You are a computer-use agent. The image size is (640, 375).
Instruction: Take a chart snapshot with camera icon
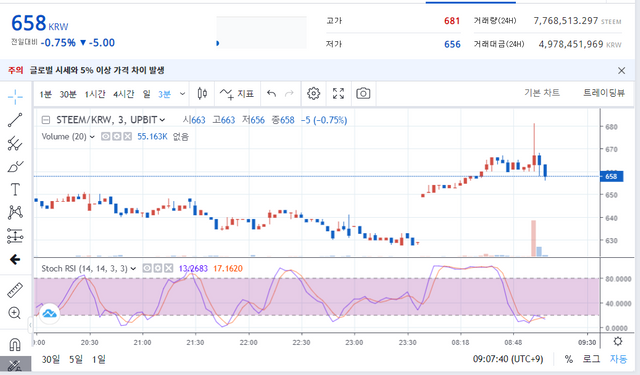[x=363, y=93]
